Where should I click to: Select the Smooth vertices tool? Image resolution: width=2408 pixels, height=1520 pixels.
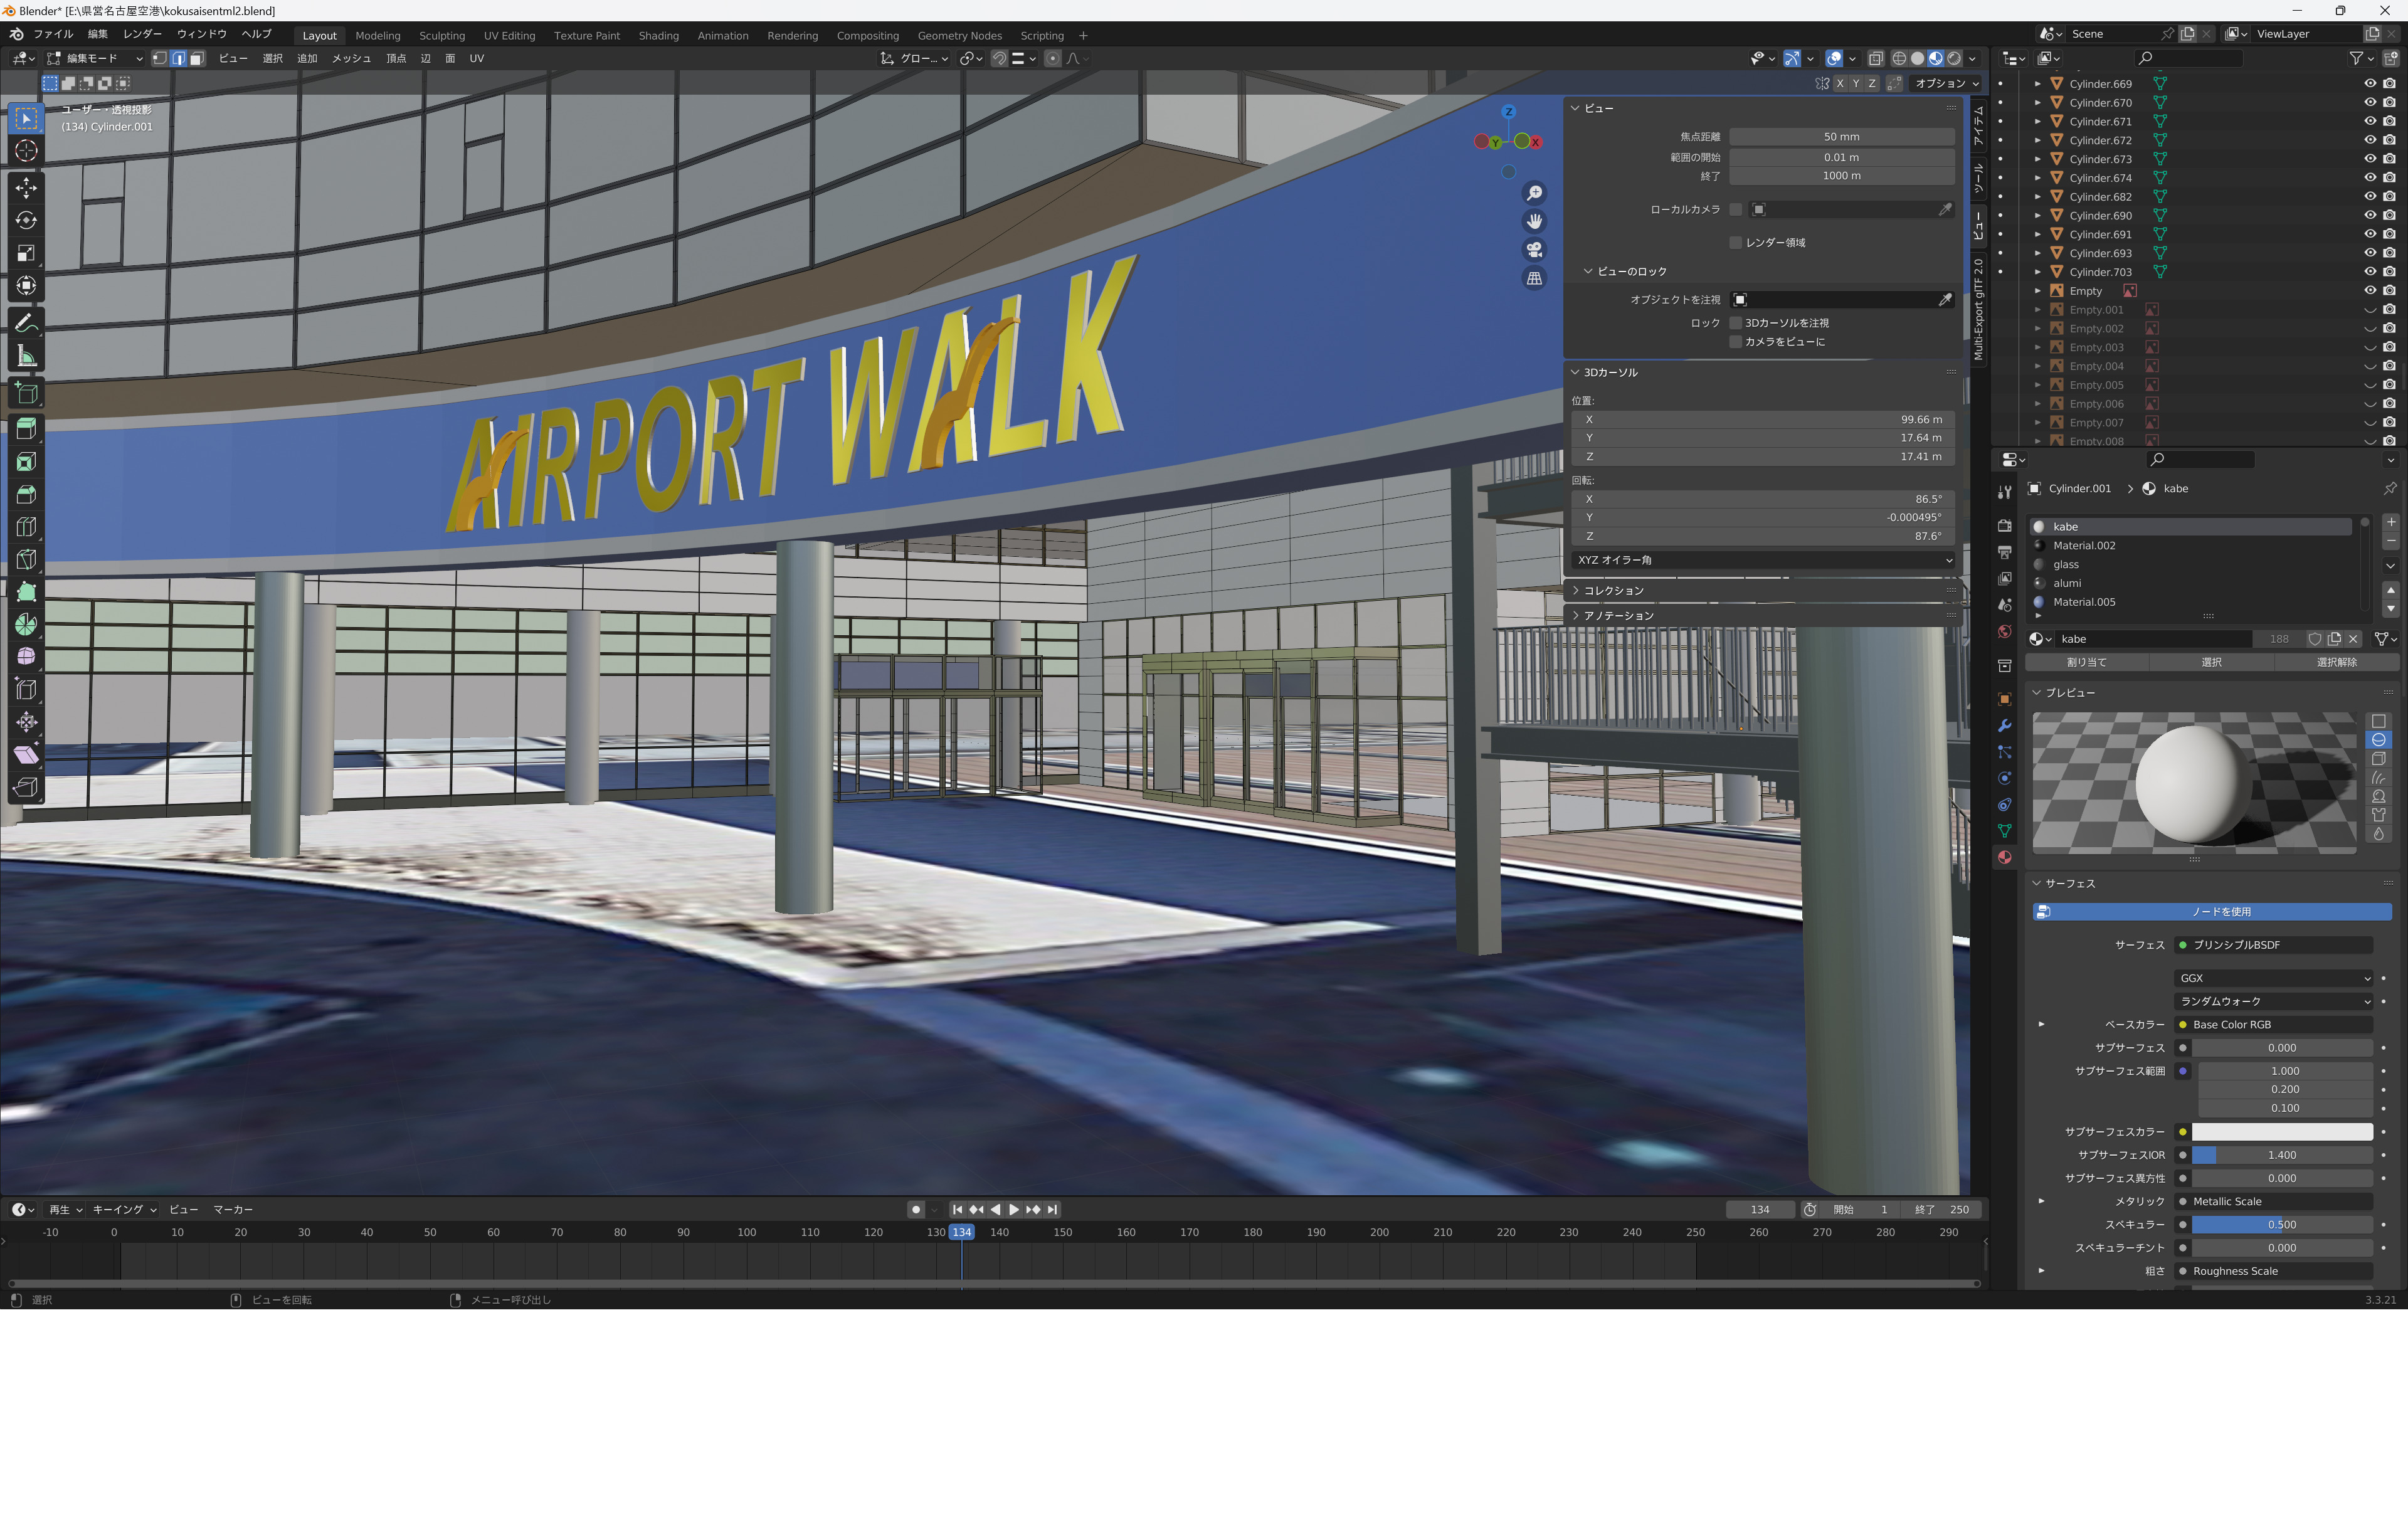click(x=27, y=657)
